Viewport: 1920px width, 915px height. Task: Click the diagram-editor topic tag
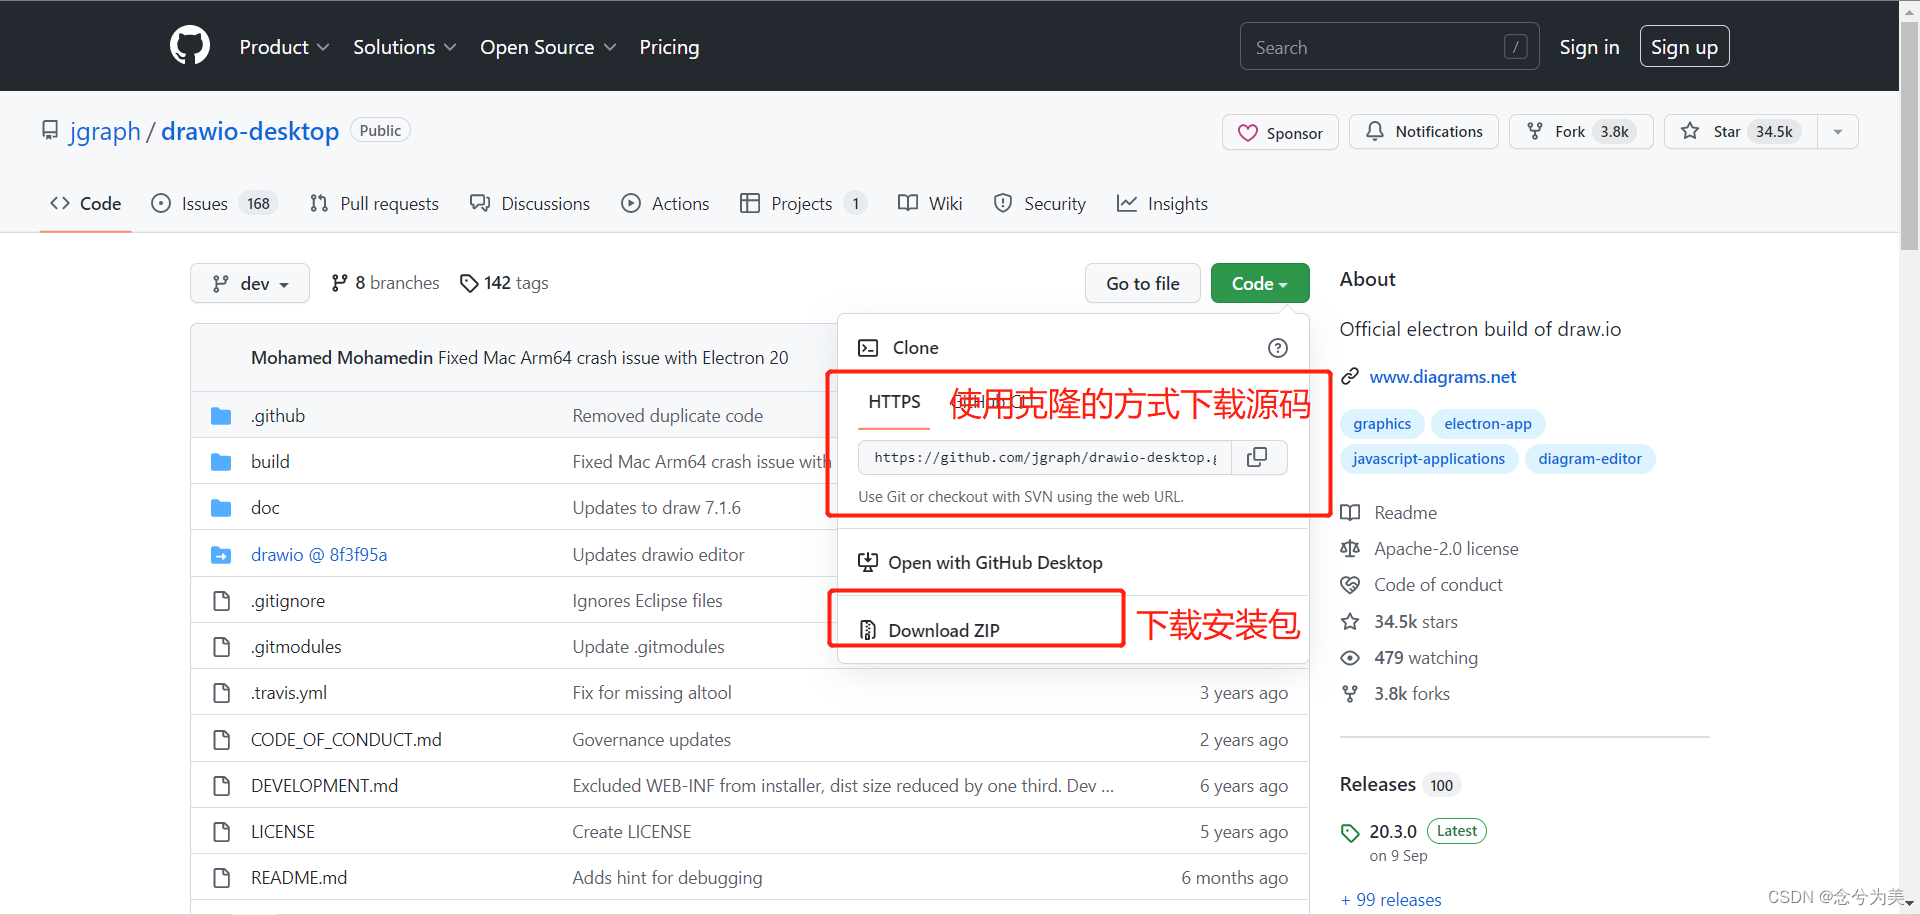click(x=1590, y=459)
